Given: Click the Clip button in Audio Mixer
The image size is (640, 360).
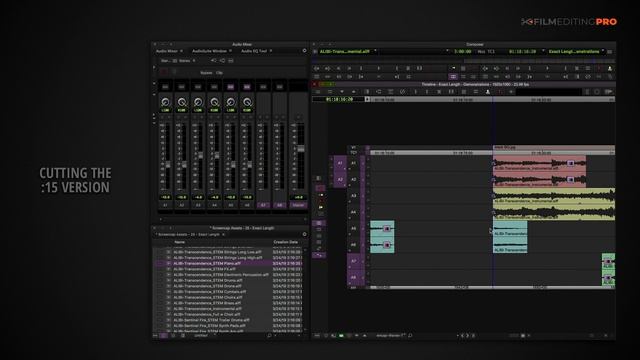Looking at the screenshot, I should click(x=219, y=73).
